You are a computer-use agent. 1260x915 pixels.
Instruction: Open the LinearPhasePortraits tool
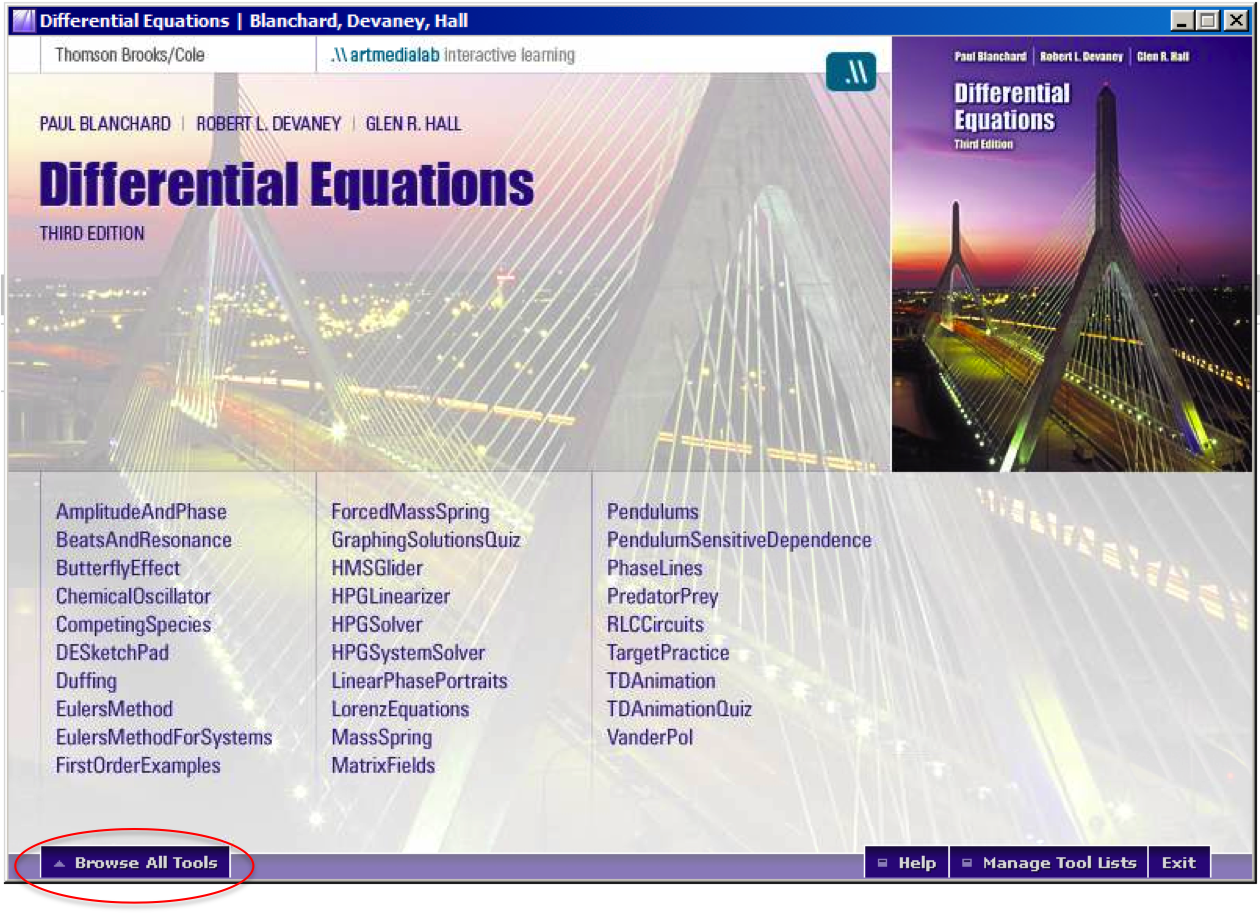point(419,681)
